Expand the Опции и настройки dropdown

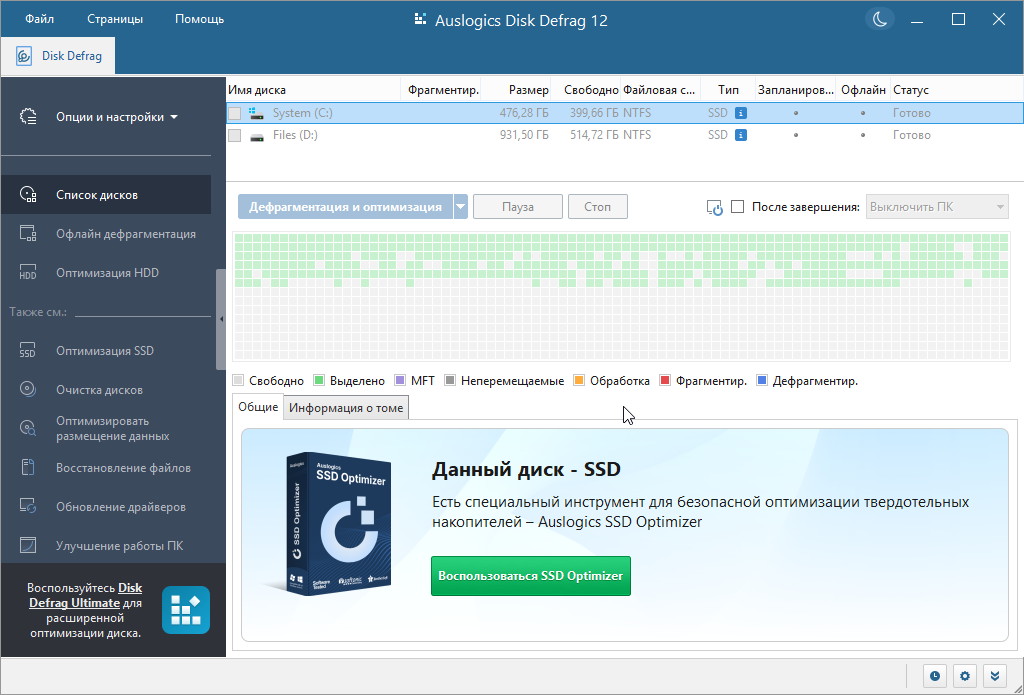tap(174, 118)
